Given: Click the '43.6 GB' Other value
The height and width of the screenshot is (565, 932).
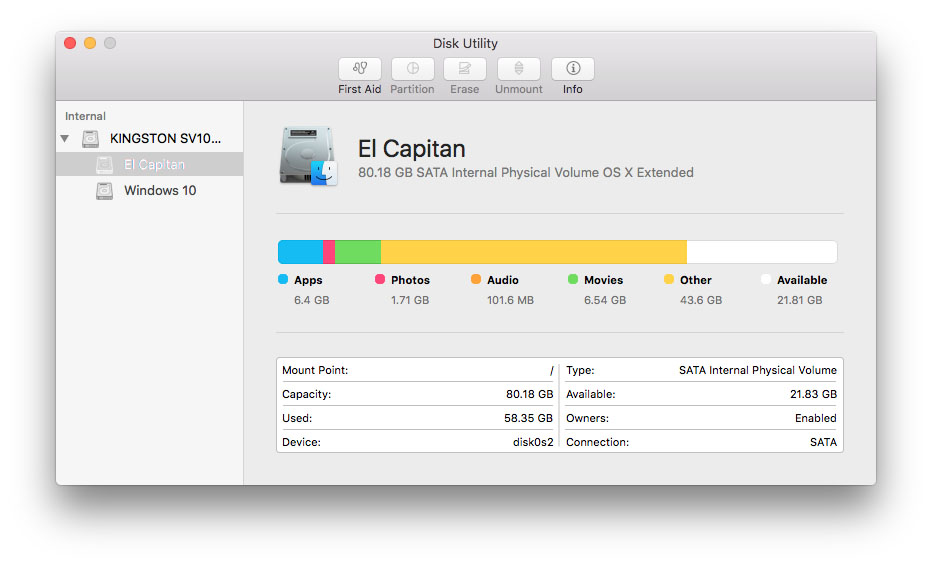Looking at the screenshot, I should click(701, 300).
